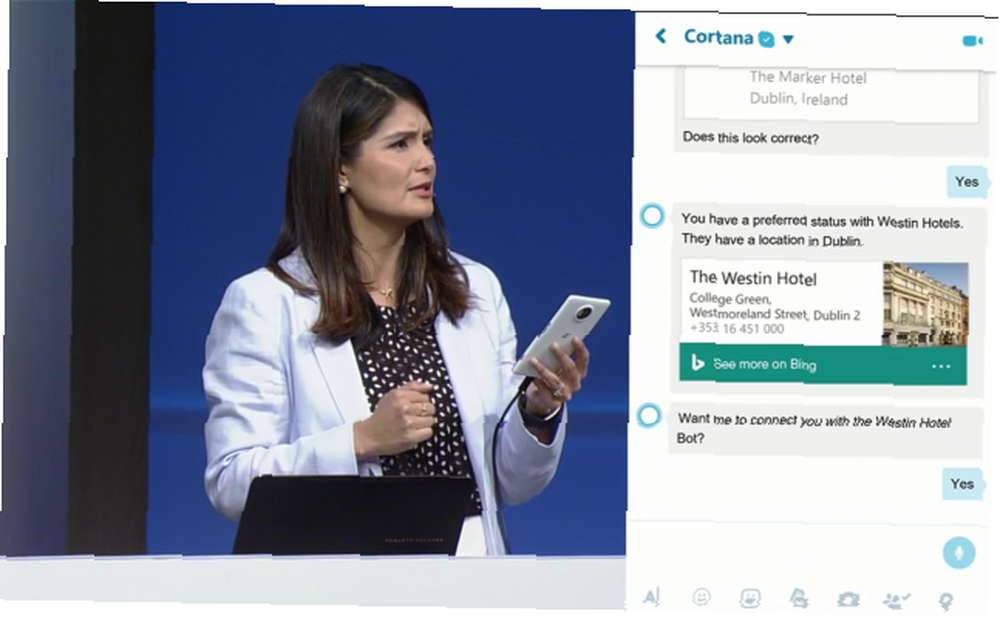Open the dropdown arrow next to Cortana
This screenshot has height=619, width=1000.
pos(788,40)
